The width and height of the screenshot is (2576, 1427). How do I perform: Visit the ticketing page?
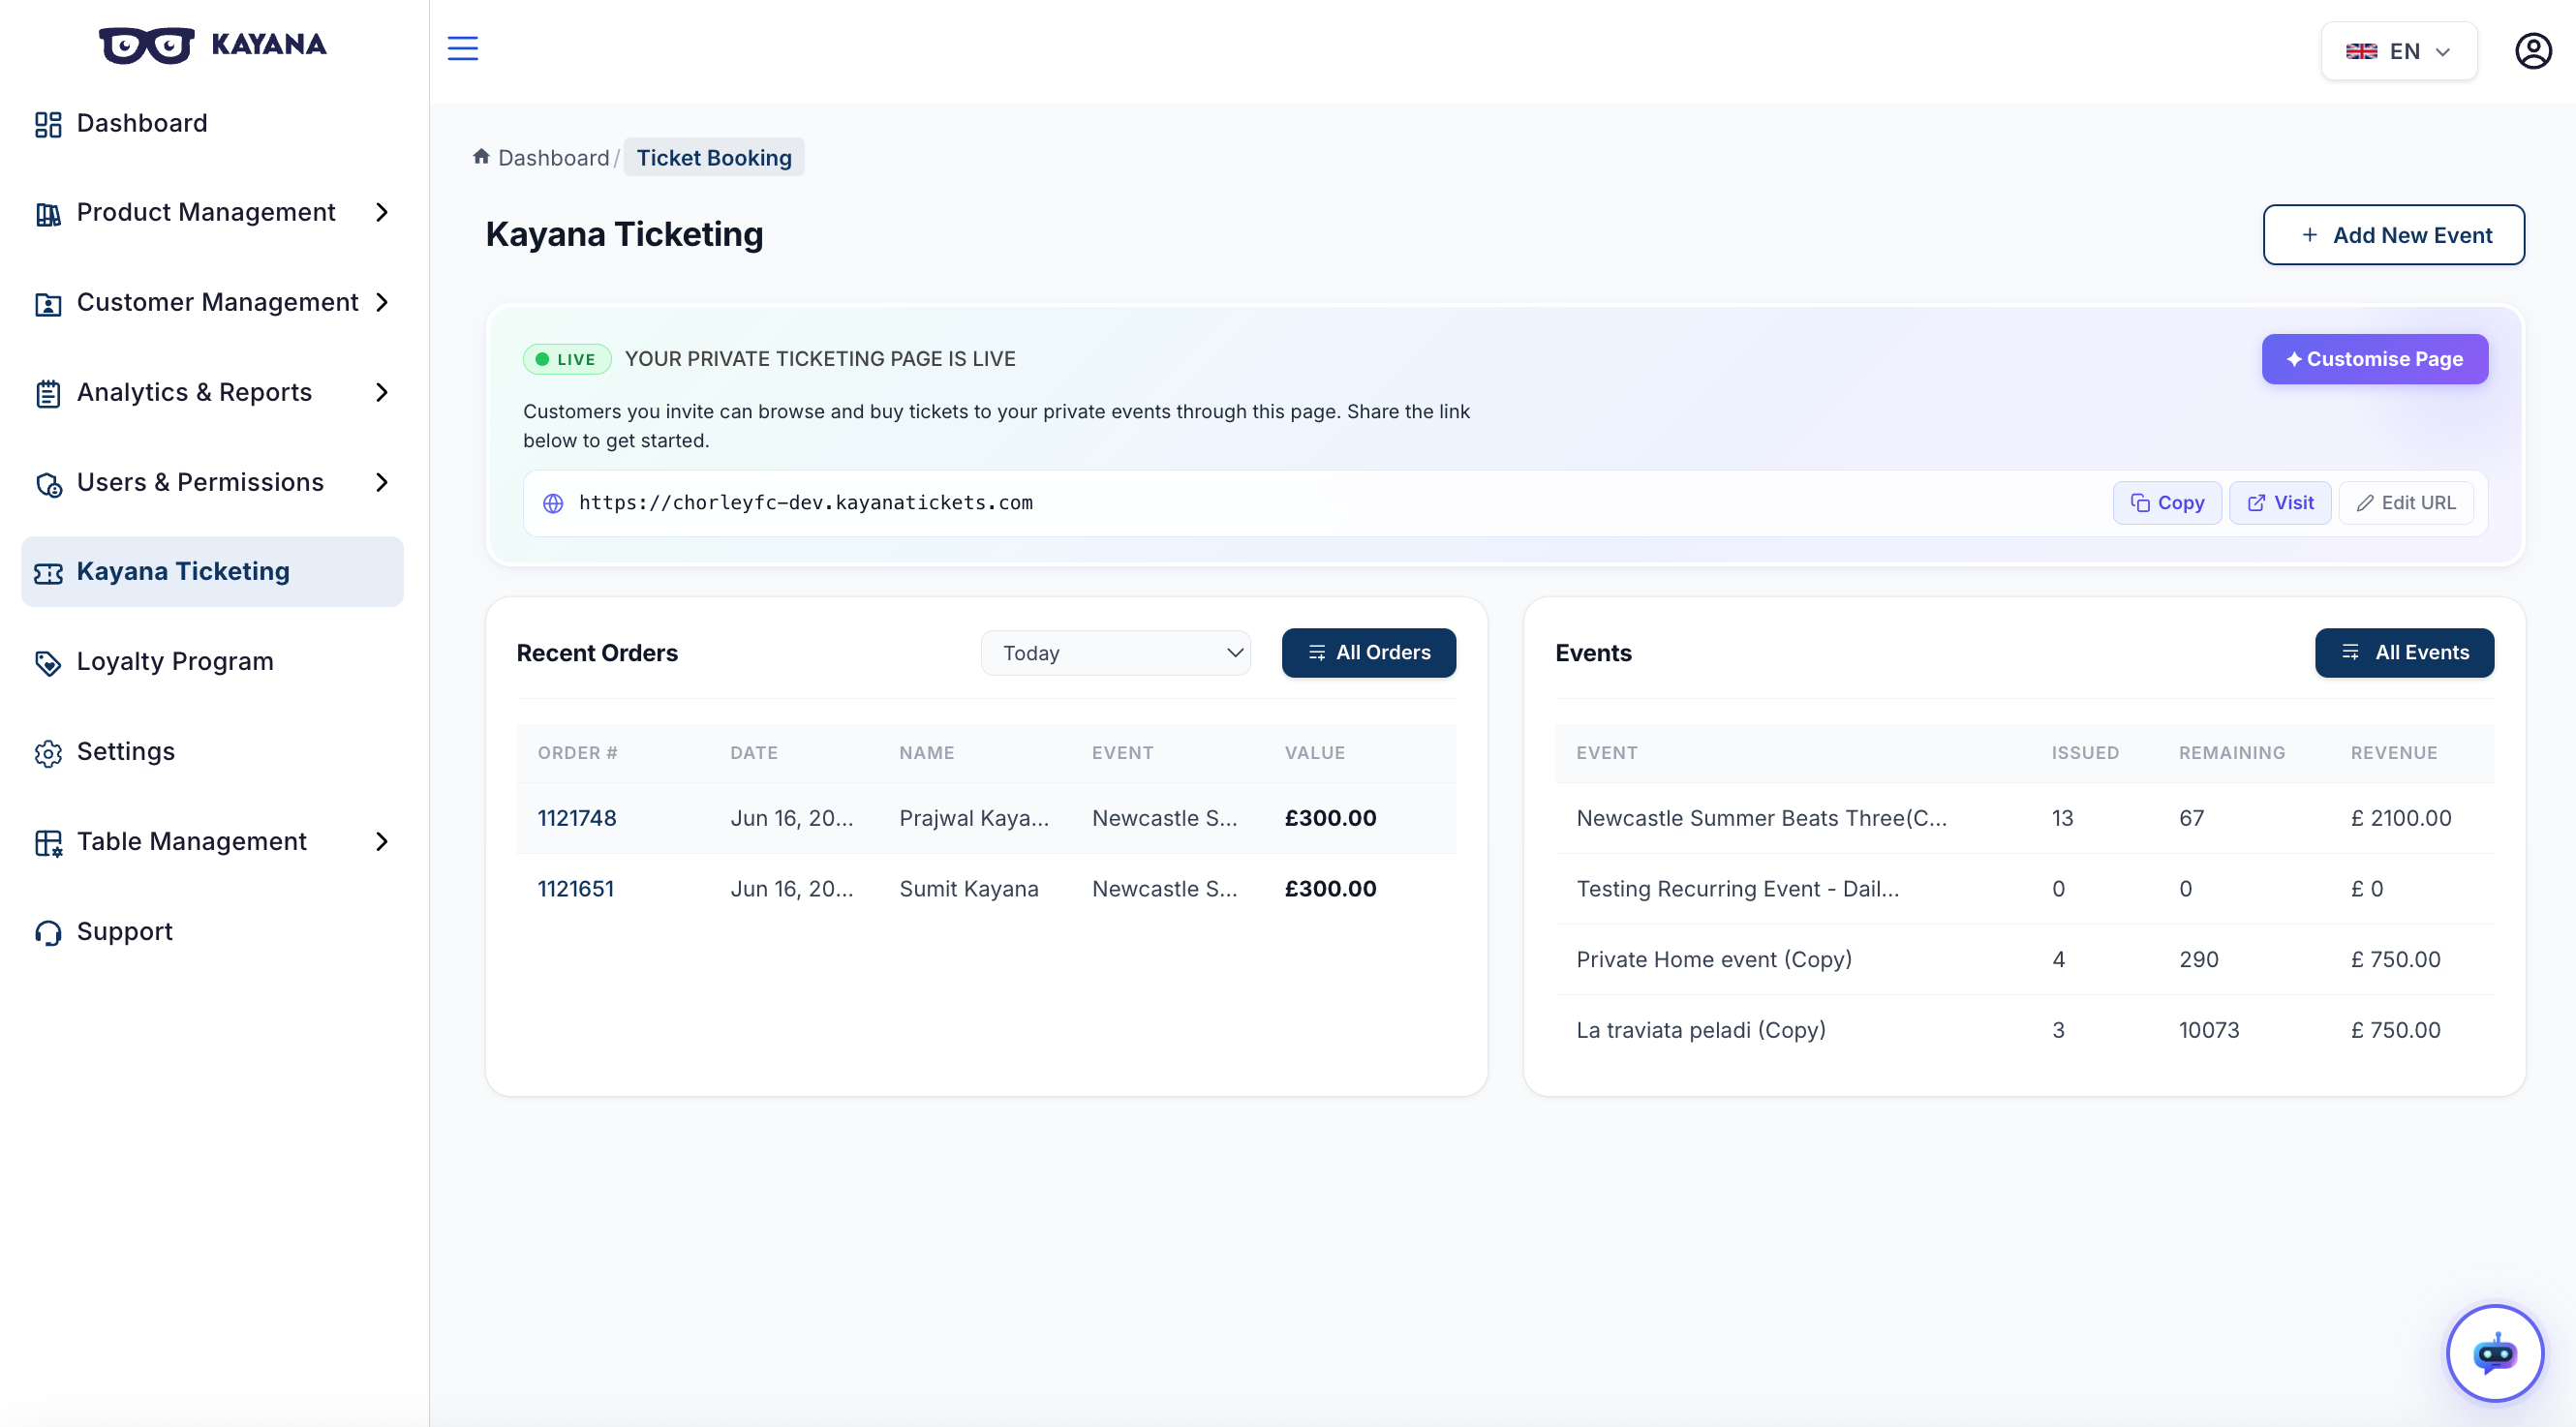(x=2279, y=503)
